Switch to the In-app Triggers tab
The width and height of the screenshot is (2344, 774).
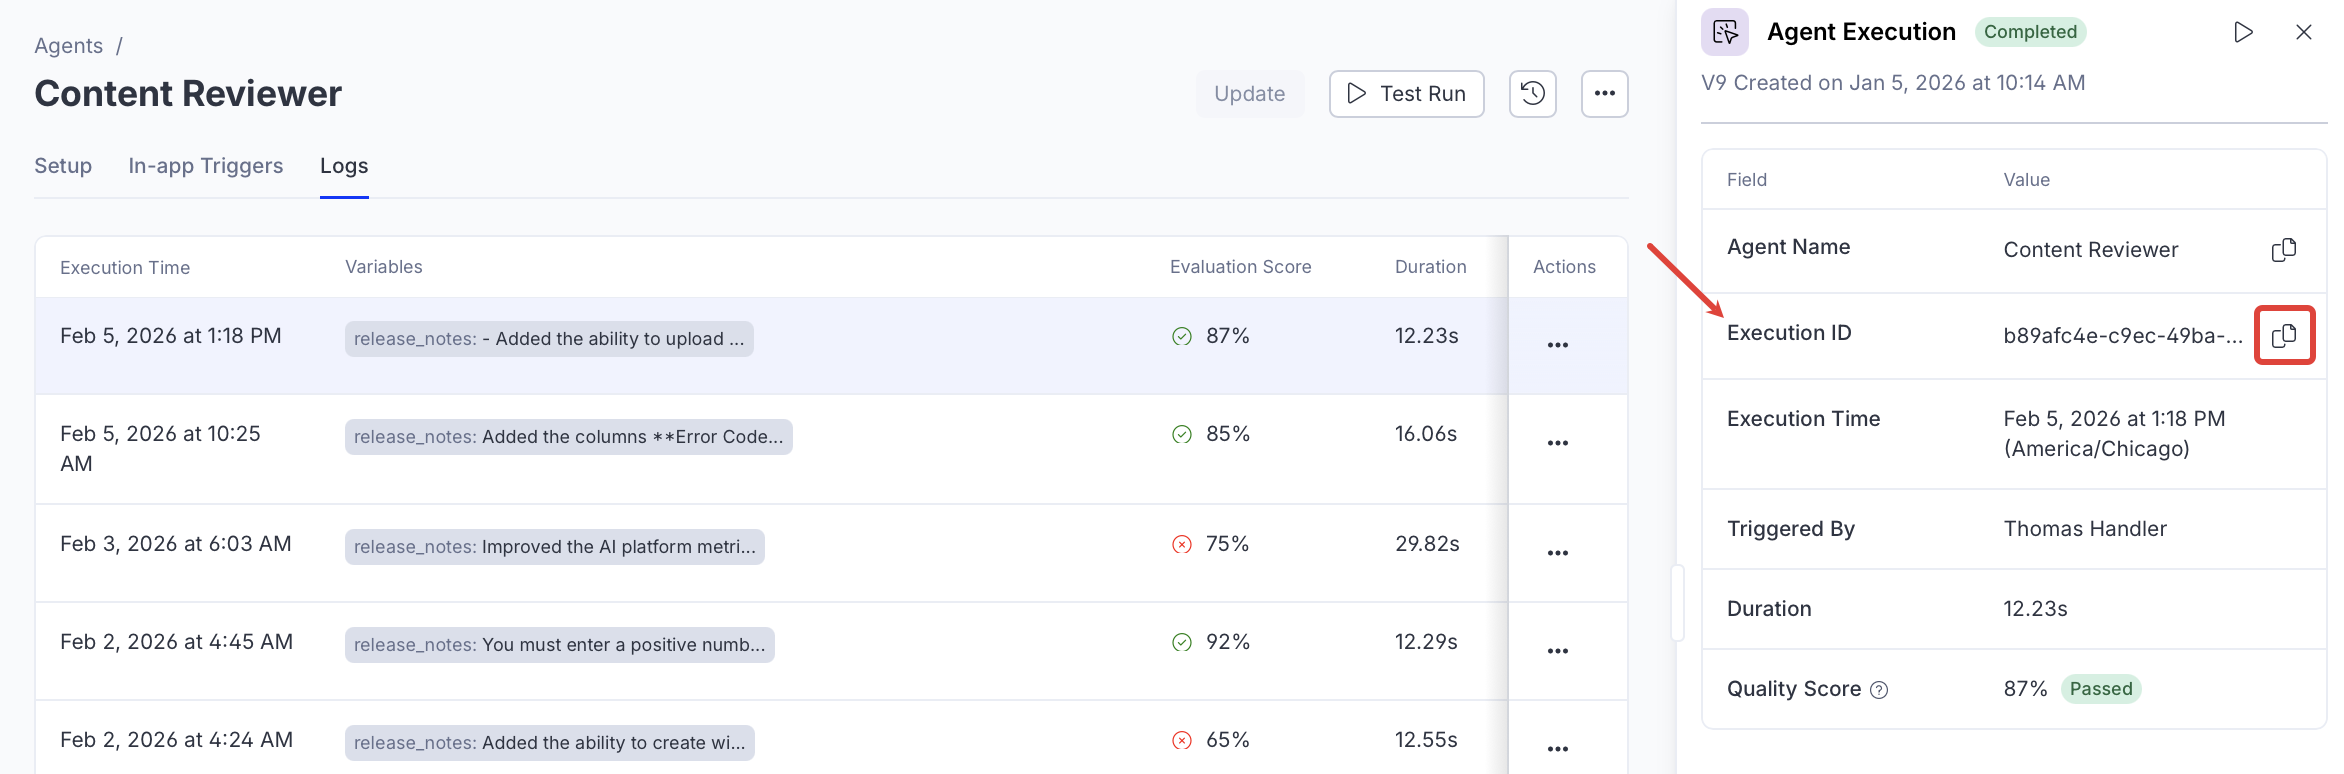(x=205, y=166)
